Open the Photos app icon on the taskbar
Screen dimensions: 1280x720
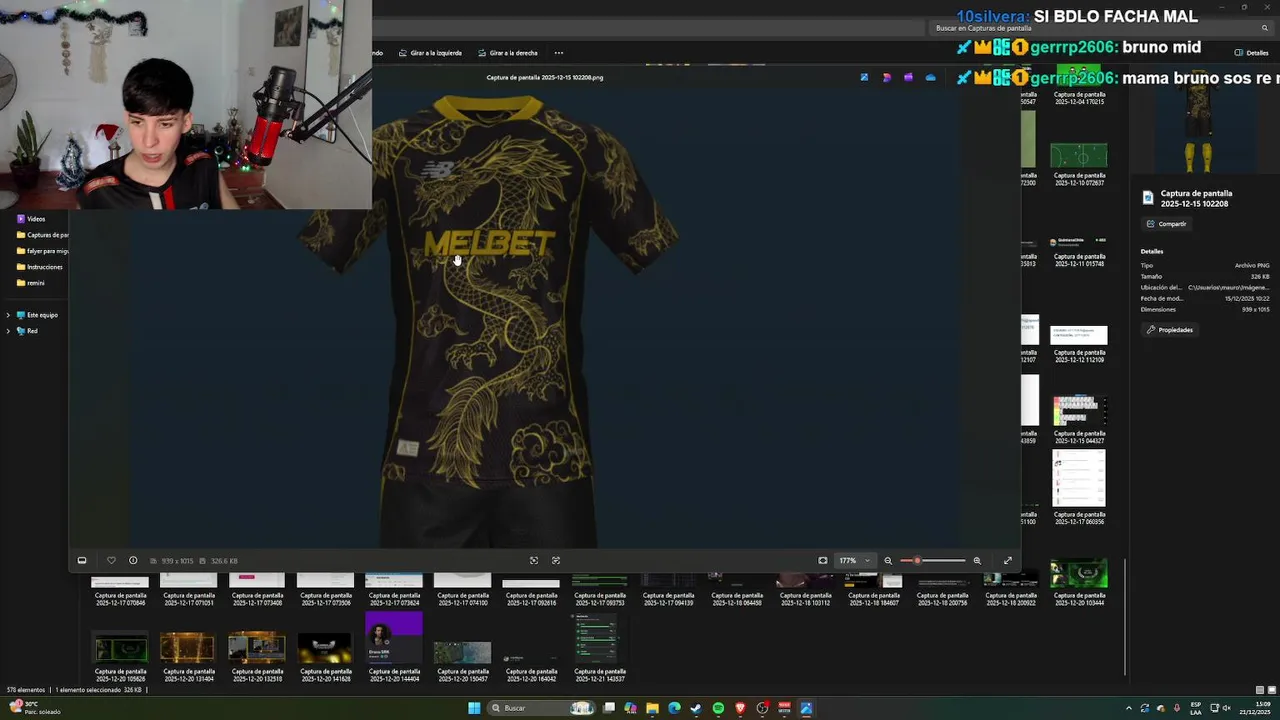point(806,708)
